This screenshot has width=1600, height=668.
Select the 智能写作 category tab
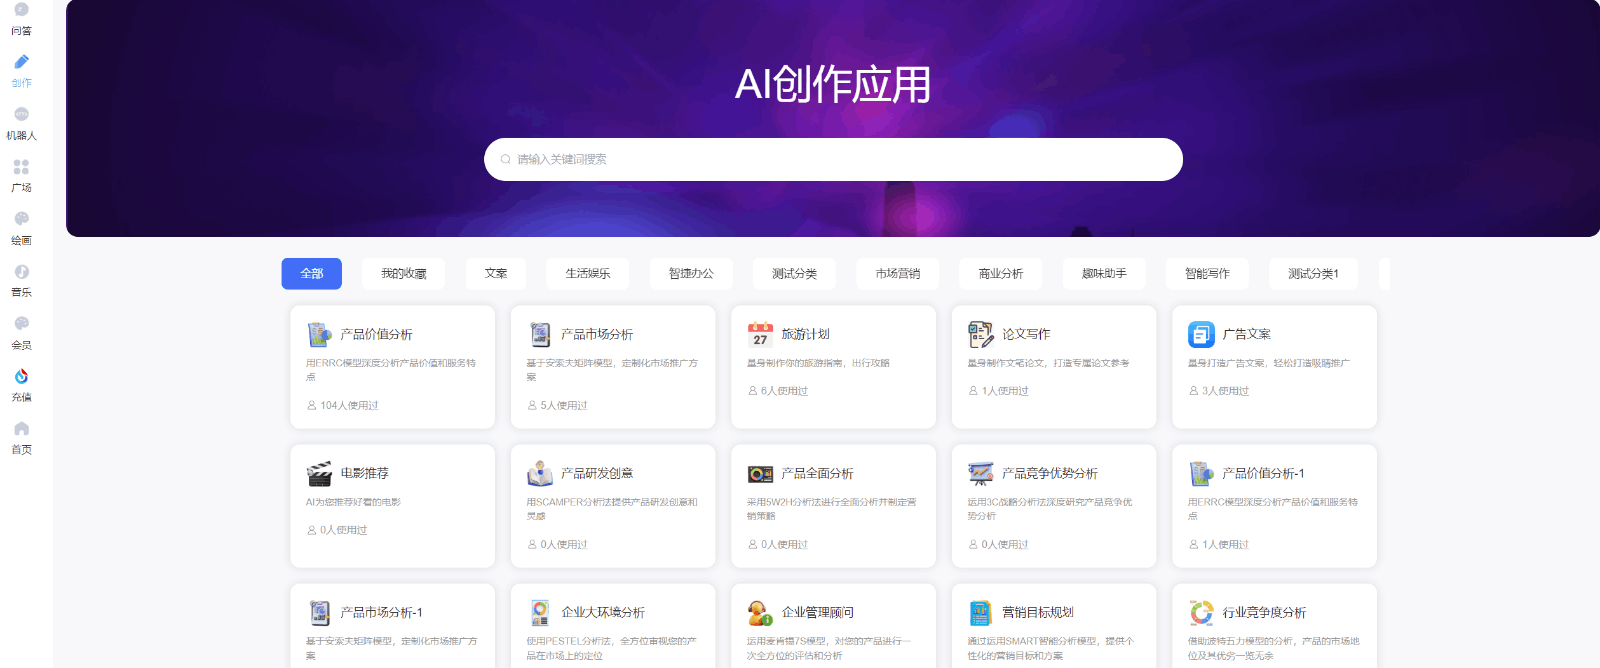tap(1207, 274)
